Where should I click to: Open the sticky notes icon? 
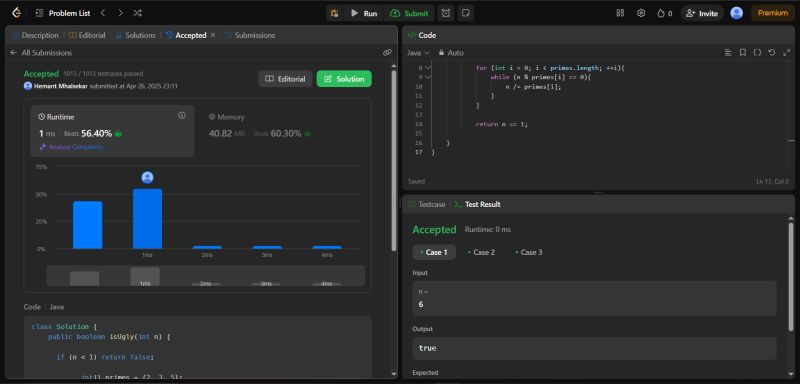pyautogui.click(x=465, y=13)
